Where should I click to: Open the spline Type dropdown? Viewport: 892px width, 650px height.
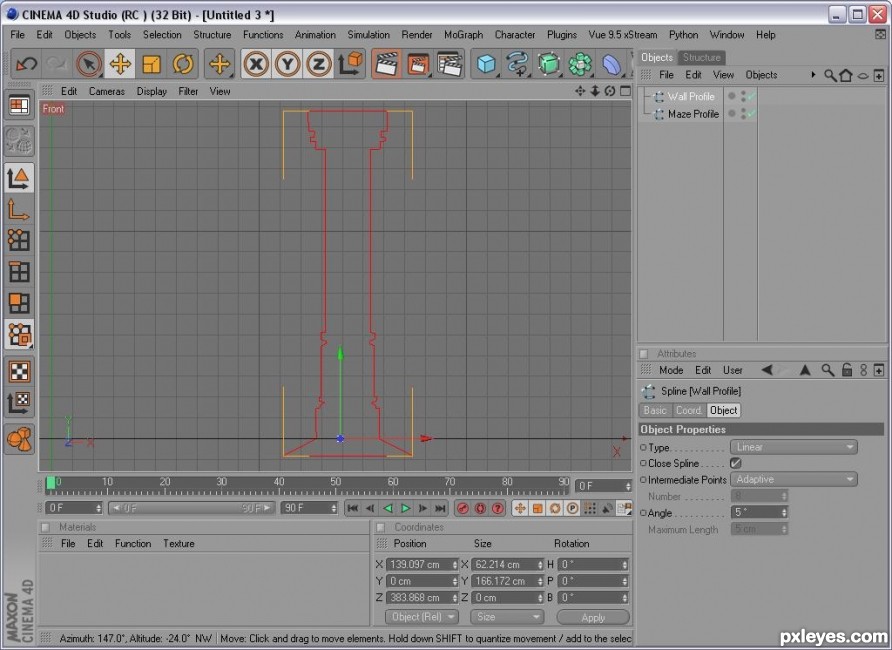tap(794, 447)
